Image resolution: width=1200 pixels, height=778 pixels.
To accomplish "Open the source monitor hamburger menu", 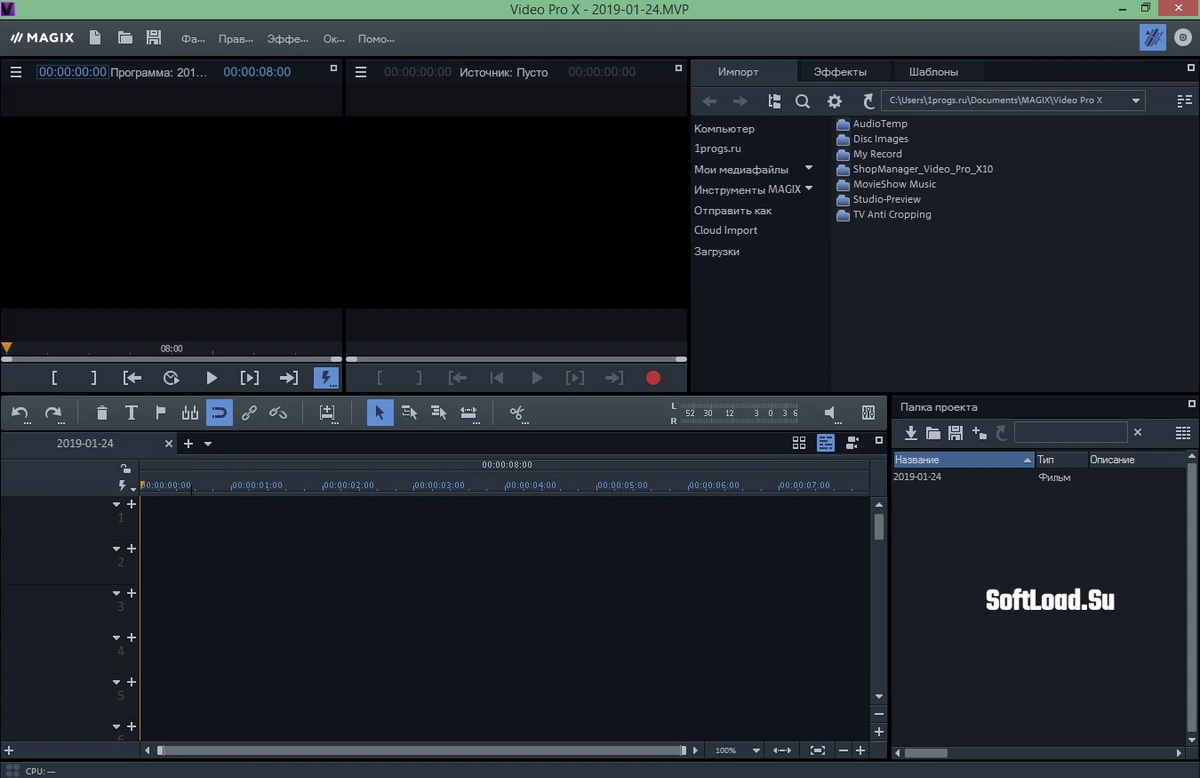I will pyautogui.click(x=361, y=72).
